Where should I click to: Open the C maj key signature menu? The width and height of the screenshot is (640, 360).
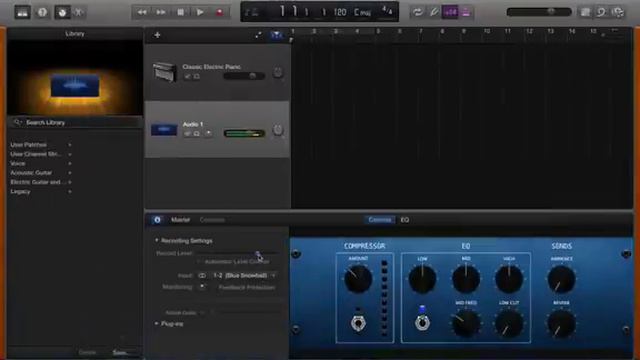pyautogui.click(x=362, y=12)
